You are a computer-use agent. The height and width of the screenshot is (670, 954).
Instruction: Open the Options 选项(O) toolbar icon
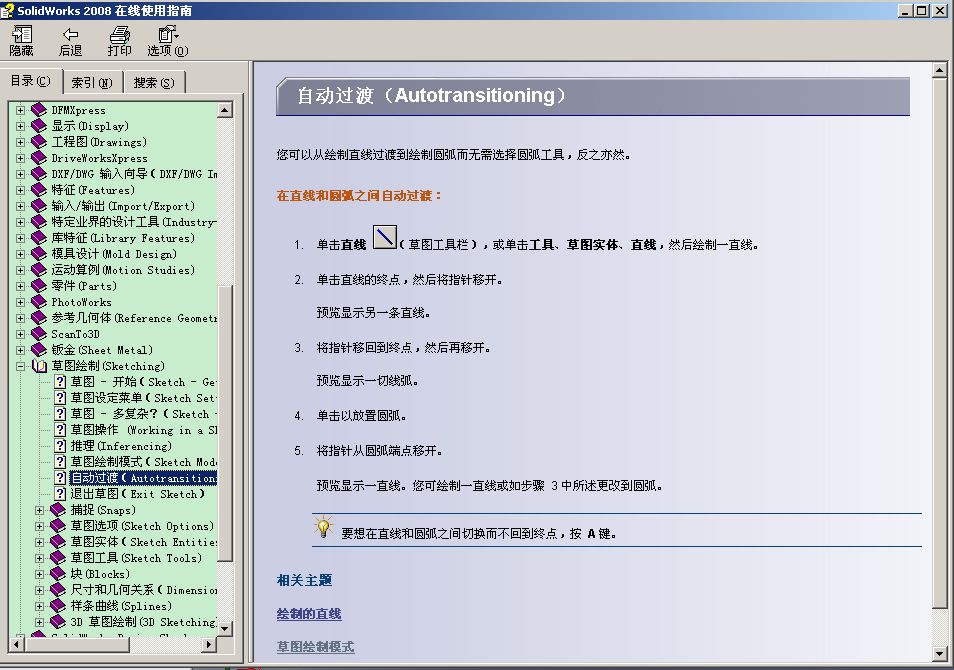coord(168,41)
